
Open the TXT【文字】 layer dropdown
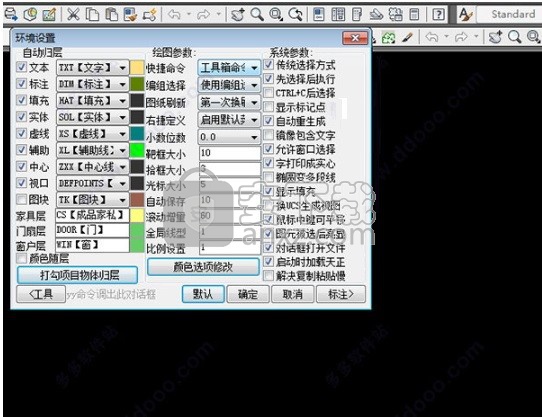coord(93,68)
